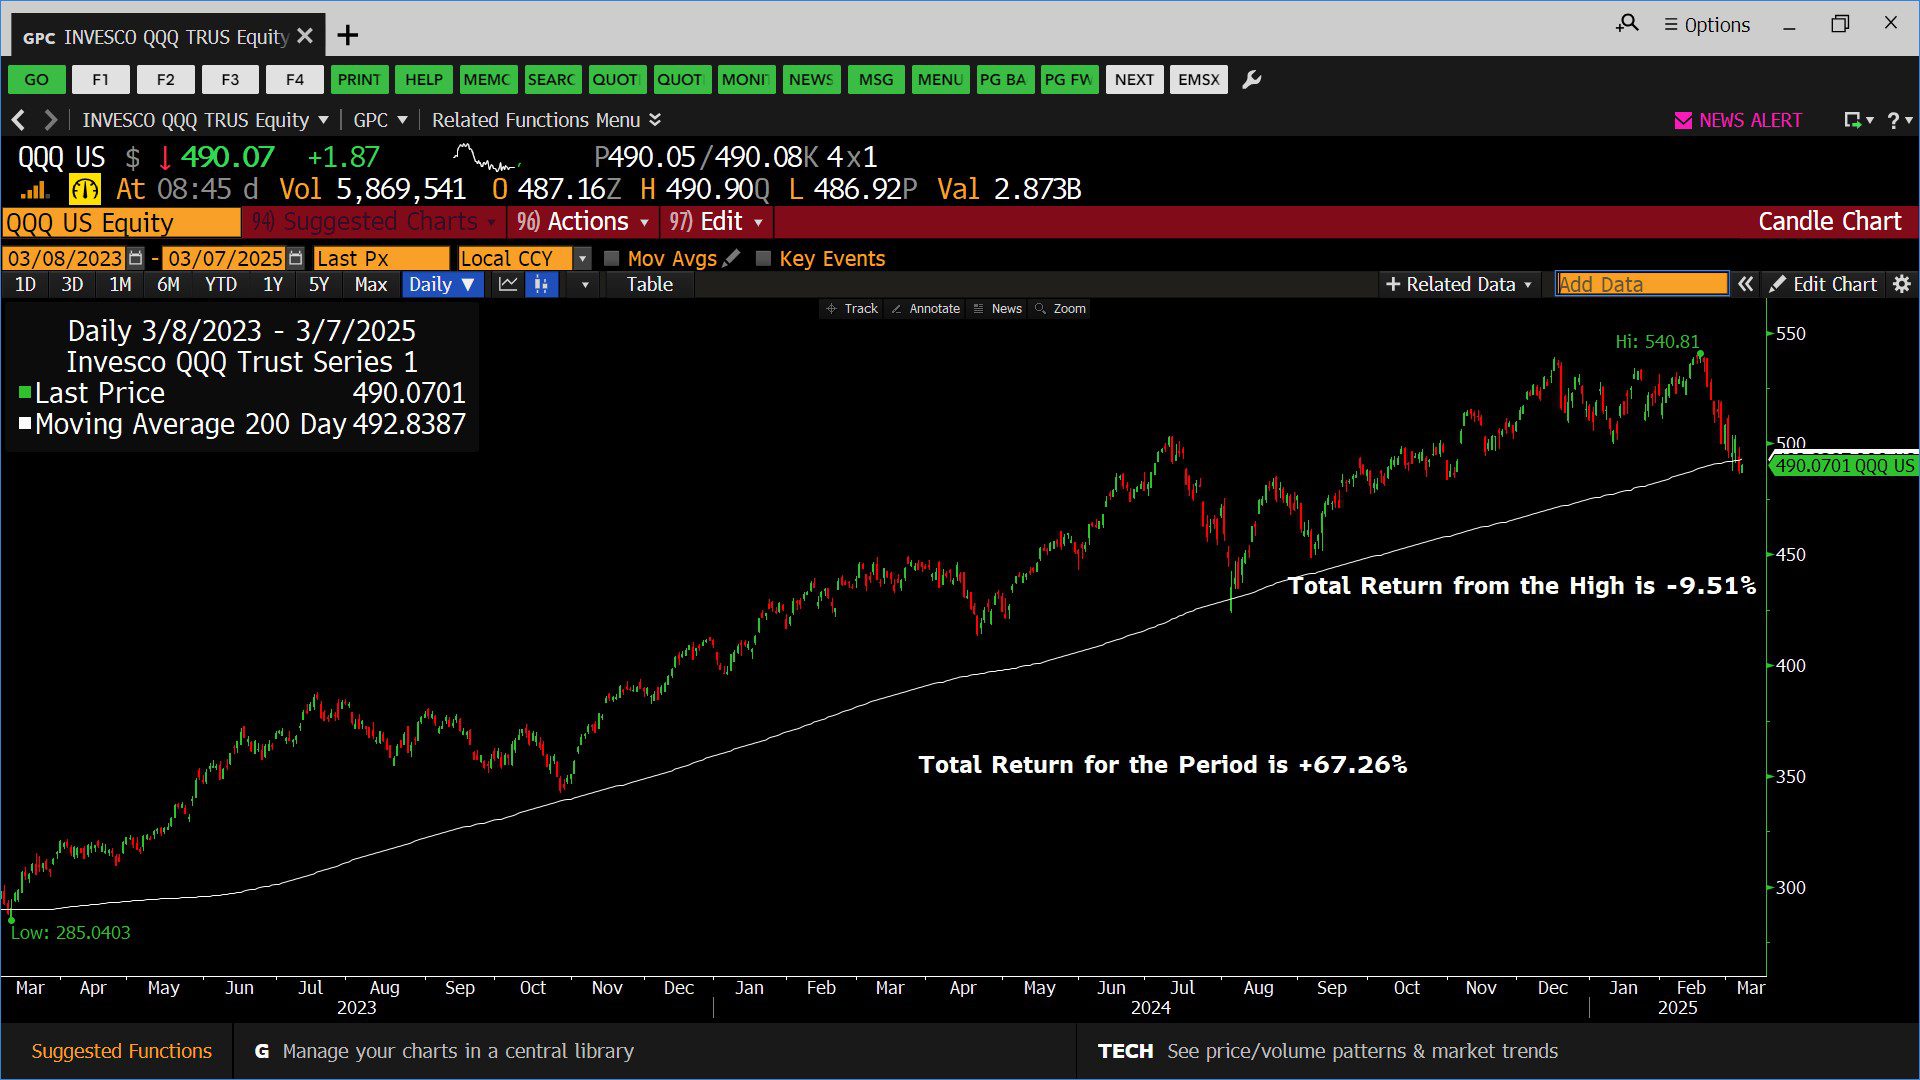Enable the Mov Avgs checkbox
Viewport: 1920px width, 1080px height.
pos(612,258)
